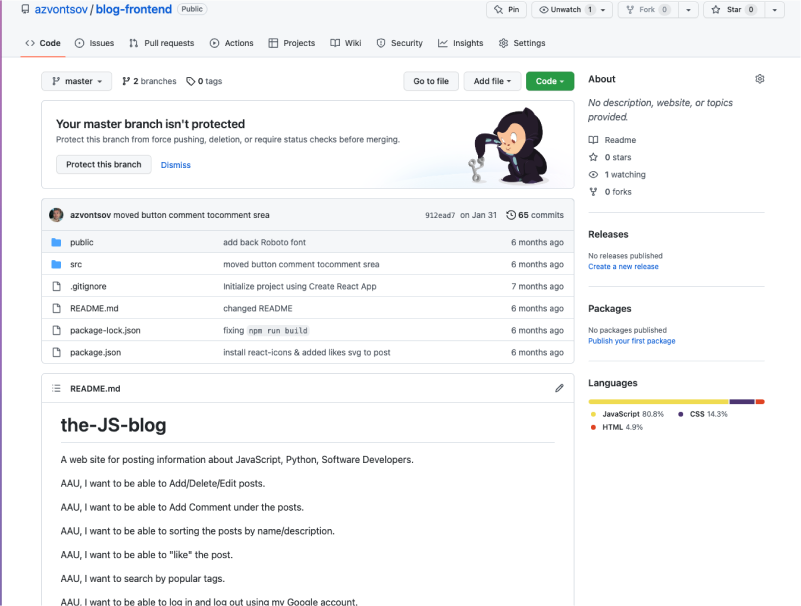Open the green Code dropdown
The width and height of the screenshot is (801, 606).
(550, 81)
